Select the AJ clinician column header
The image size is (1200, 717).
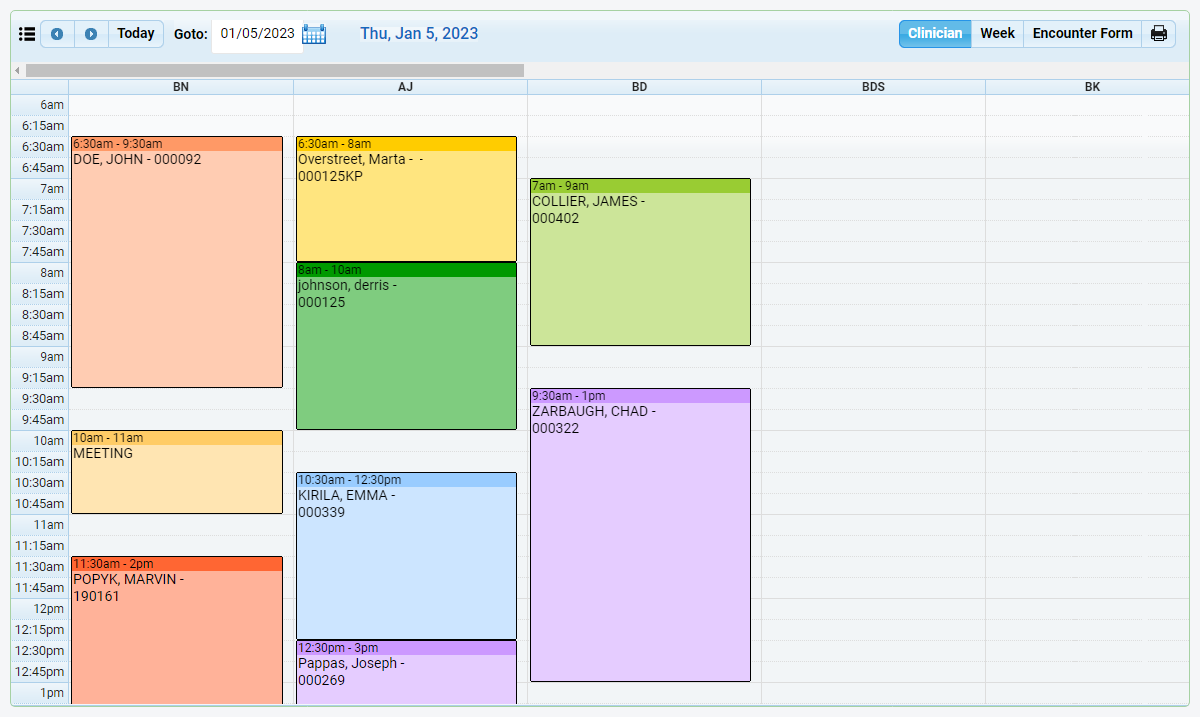pyautogui.click(x=405, y=87)
